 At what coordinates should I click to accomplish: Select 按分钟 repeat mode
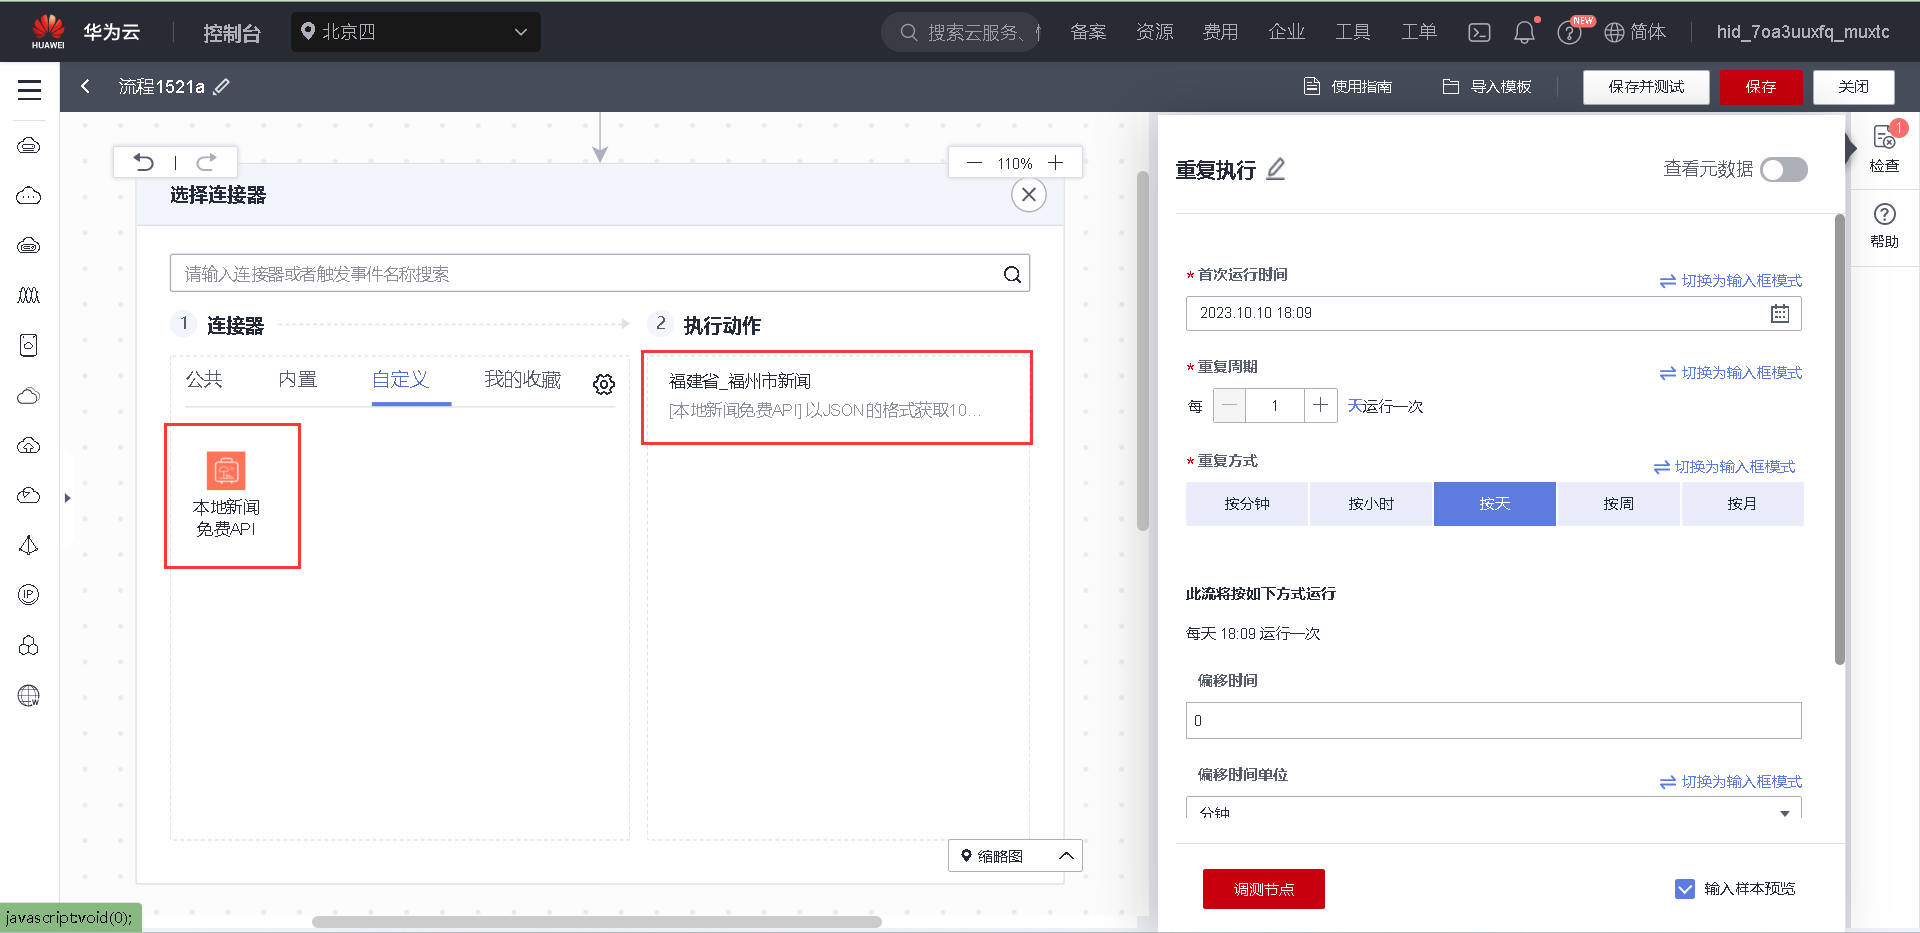click(x=1247, y=504)
